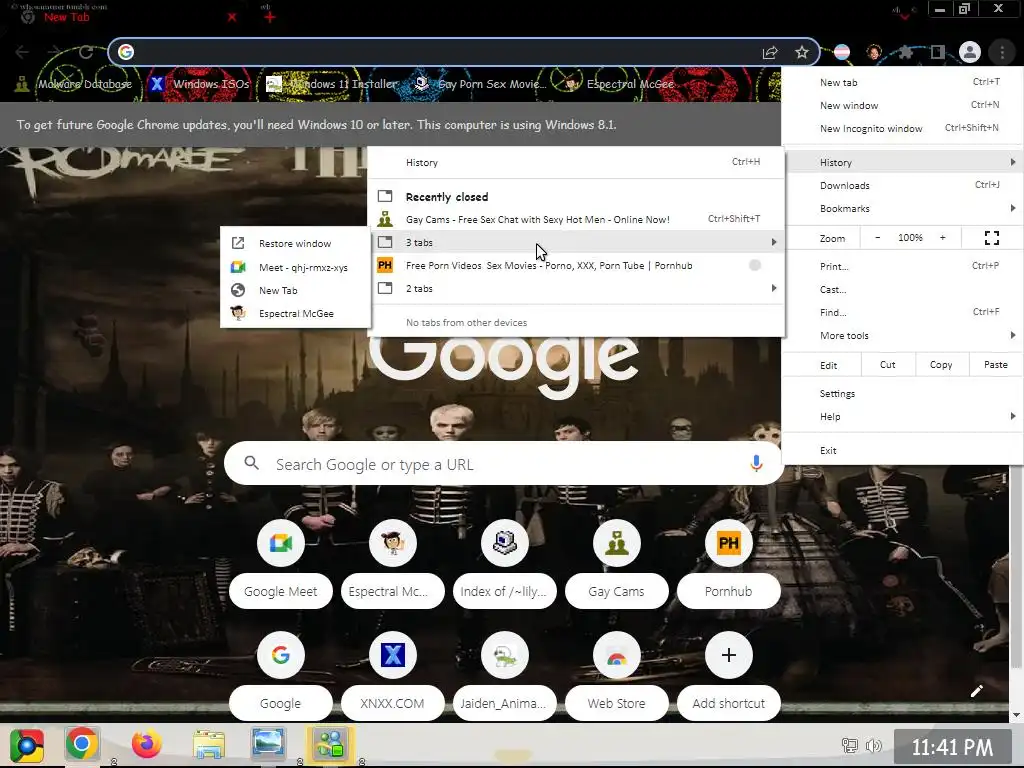Open Settings from the Chrome menu

tap(902, 394)
